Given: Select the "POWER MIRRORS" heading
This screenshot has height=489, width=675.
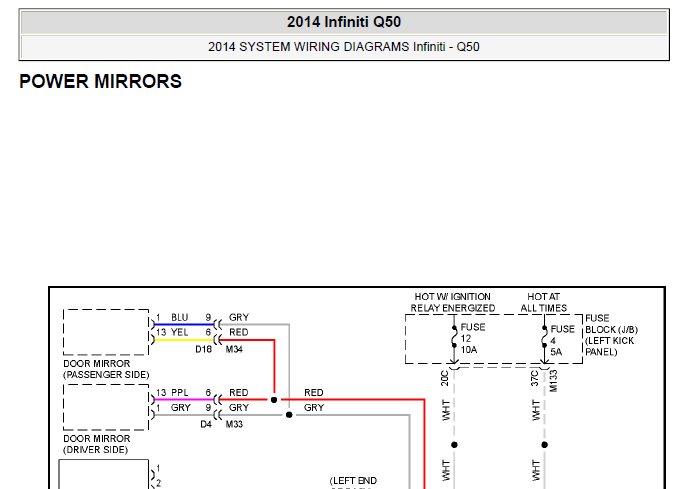Looking at the screenshot, I should (100, 81).
